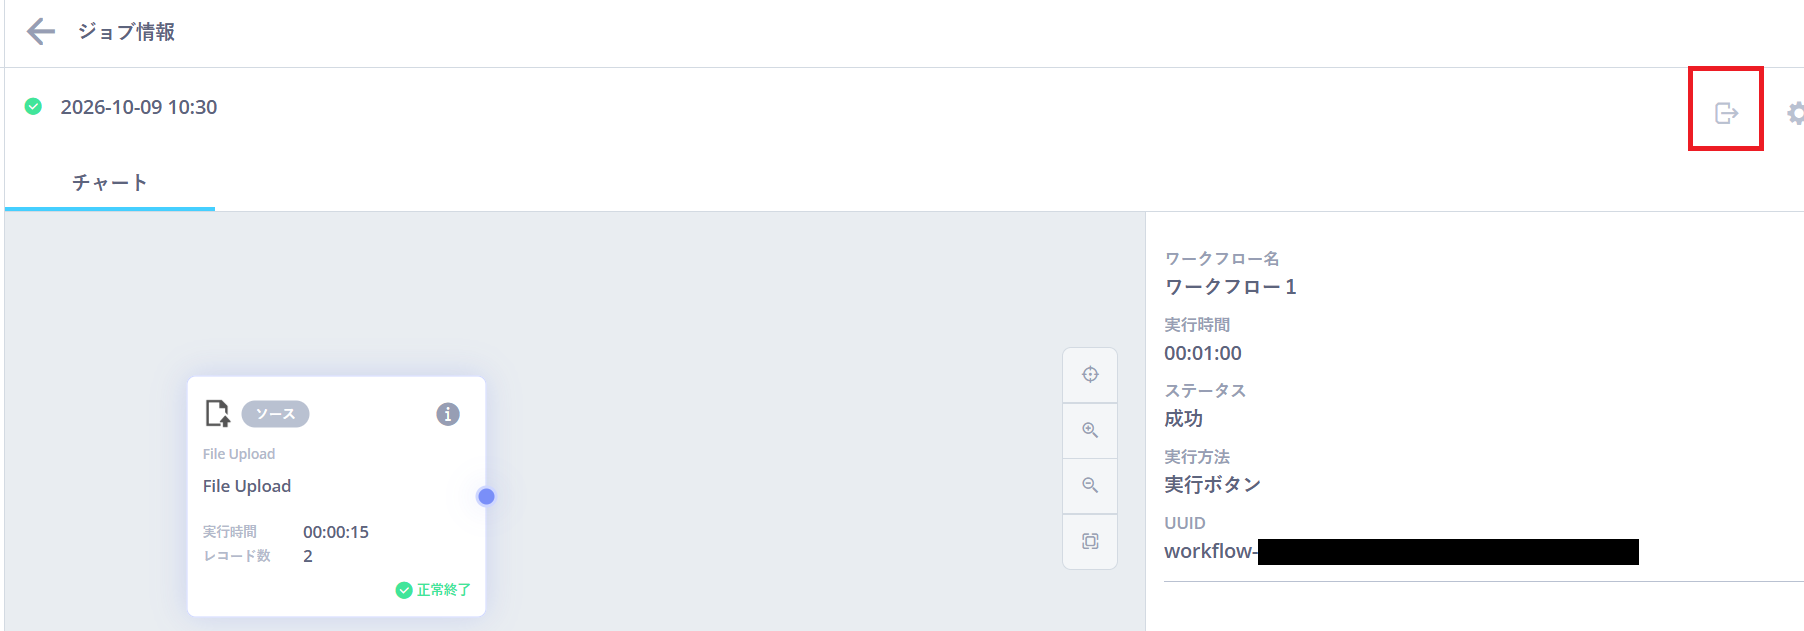Open settings with the gear icon

(1796, 113)
